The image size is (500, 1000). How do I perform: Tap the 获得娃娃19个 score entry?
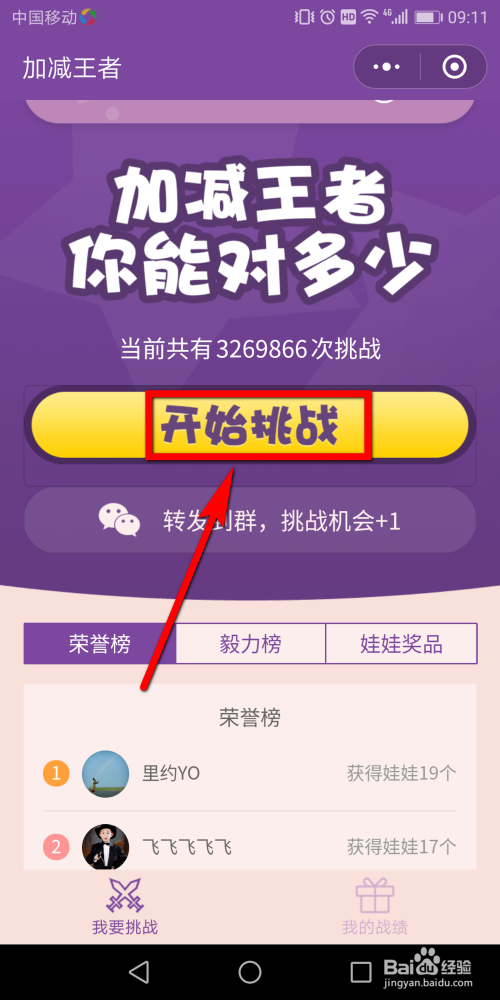pyautogui.click(x=402, y=774)
